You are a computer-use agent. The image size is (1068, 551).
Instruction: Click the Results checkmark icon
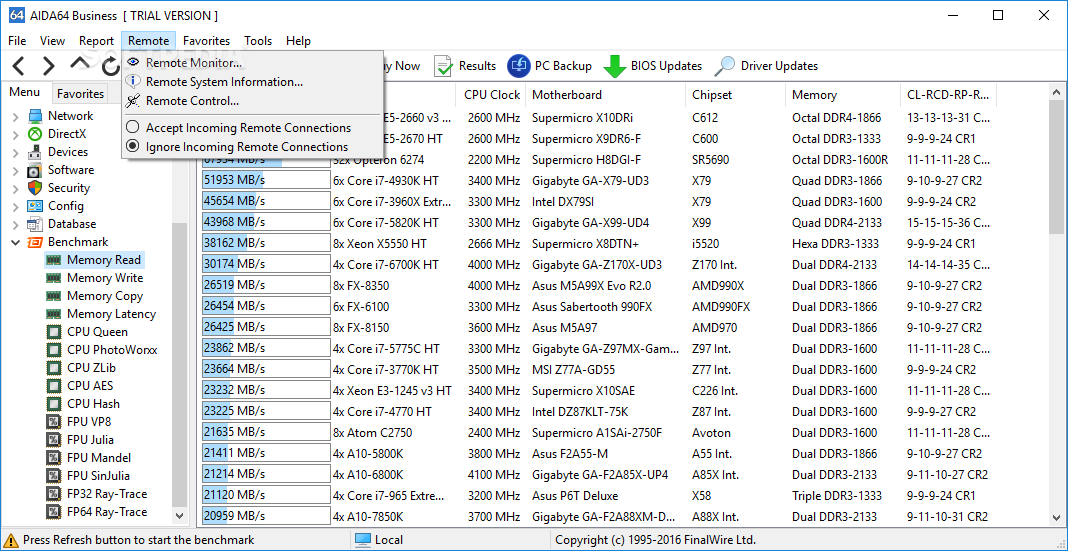tap(443, 66)
